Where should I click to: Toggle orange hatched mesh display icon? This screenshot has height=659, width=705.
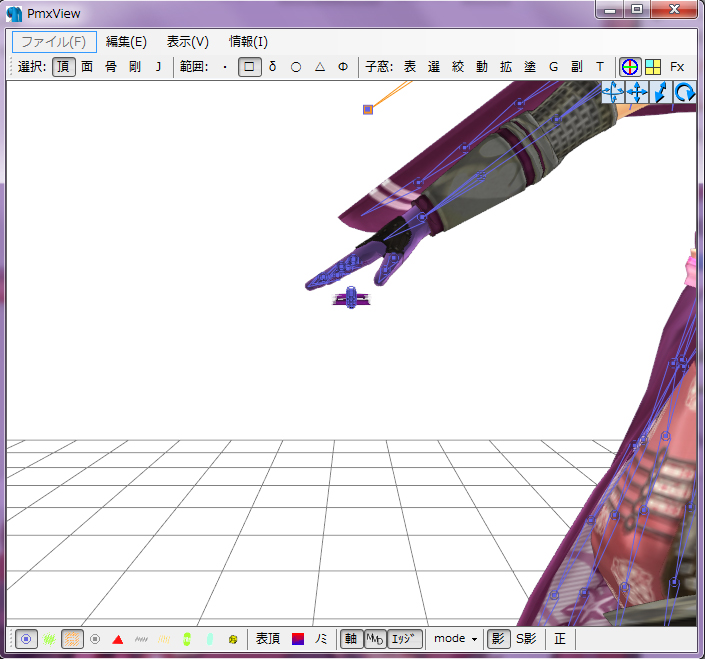point(72,639)
